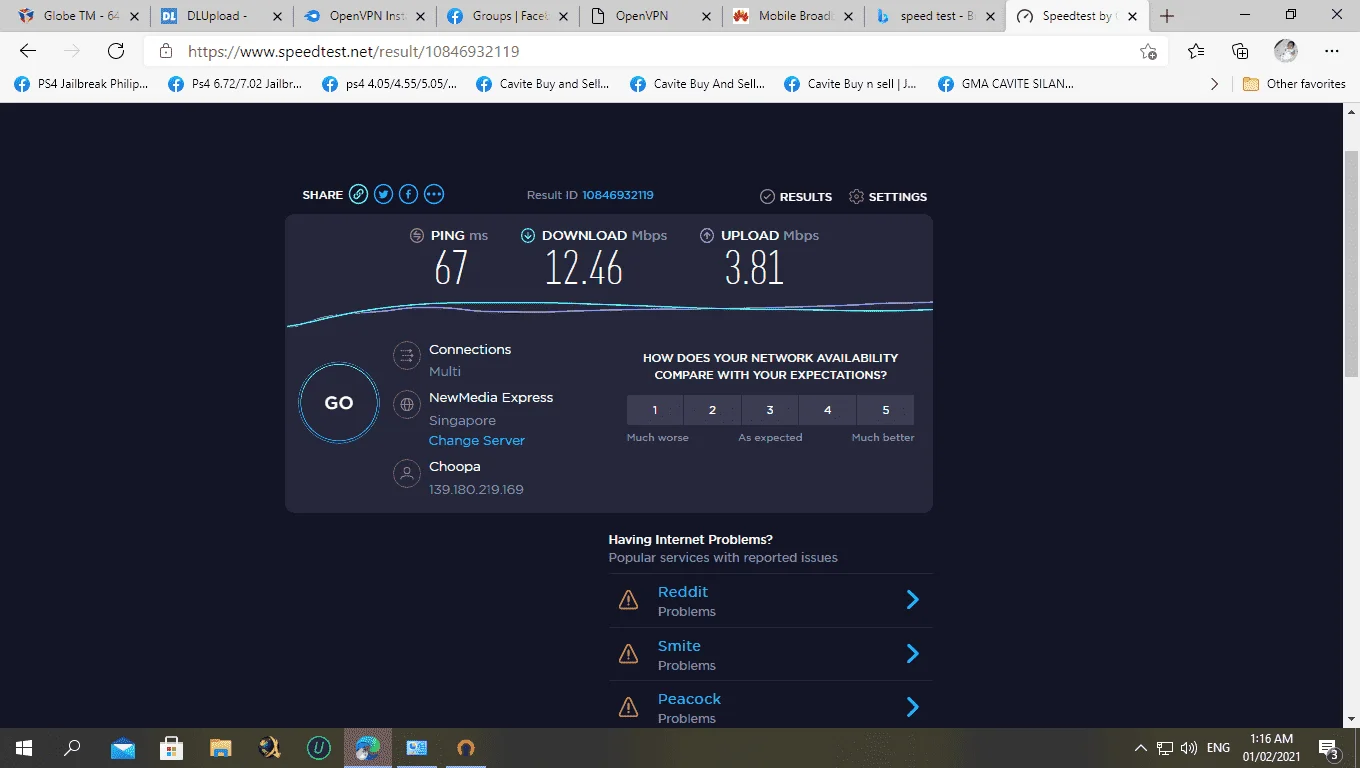Rate network availability 3
This screenshot has height=768, width=1360.
[x=770, y=410]
